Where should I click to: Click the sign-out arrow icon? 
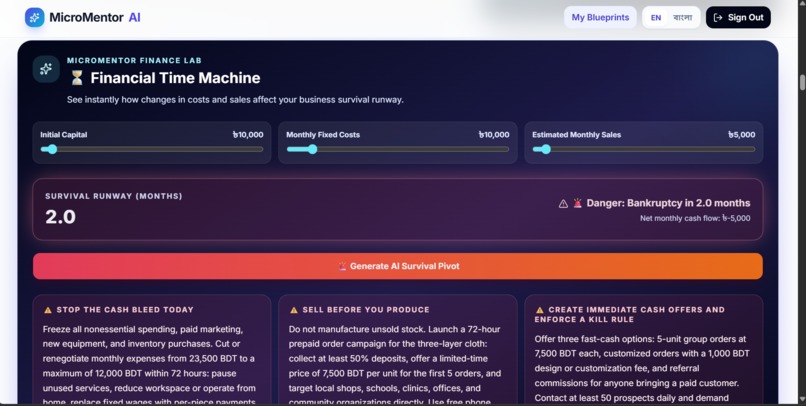pyautogui.click(x=718, y=17)
